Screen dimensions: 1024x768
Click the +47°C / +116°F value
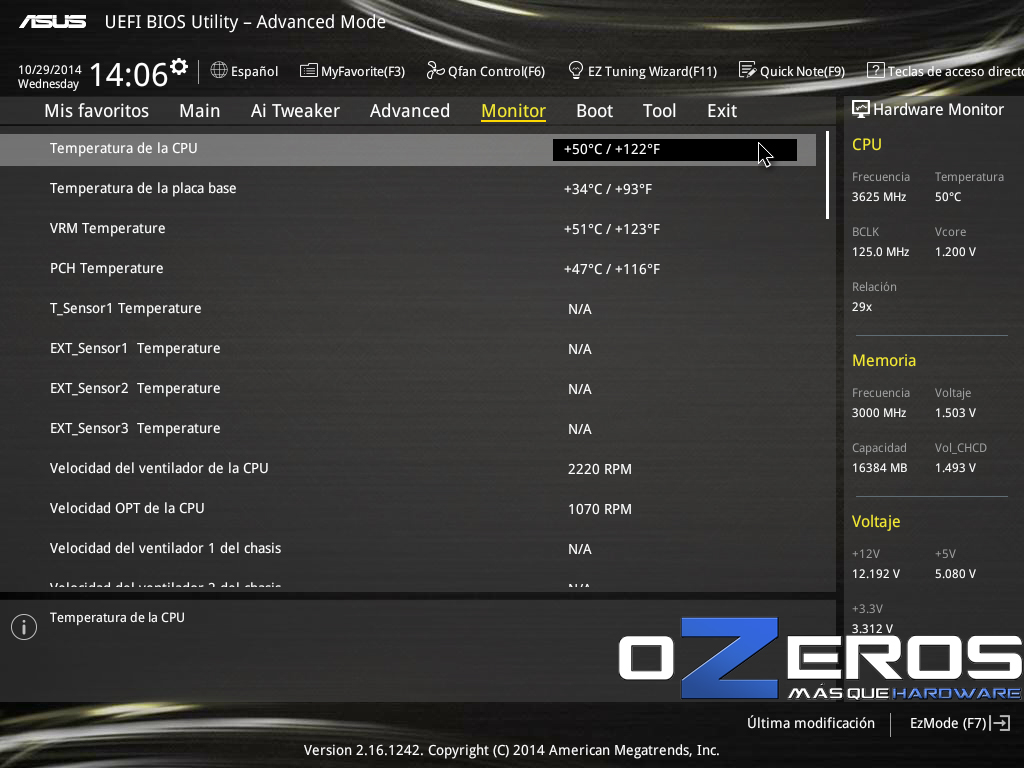click(612, 269)
